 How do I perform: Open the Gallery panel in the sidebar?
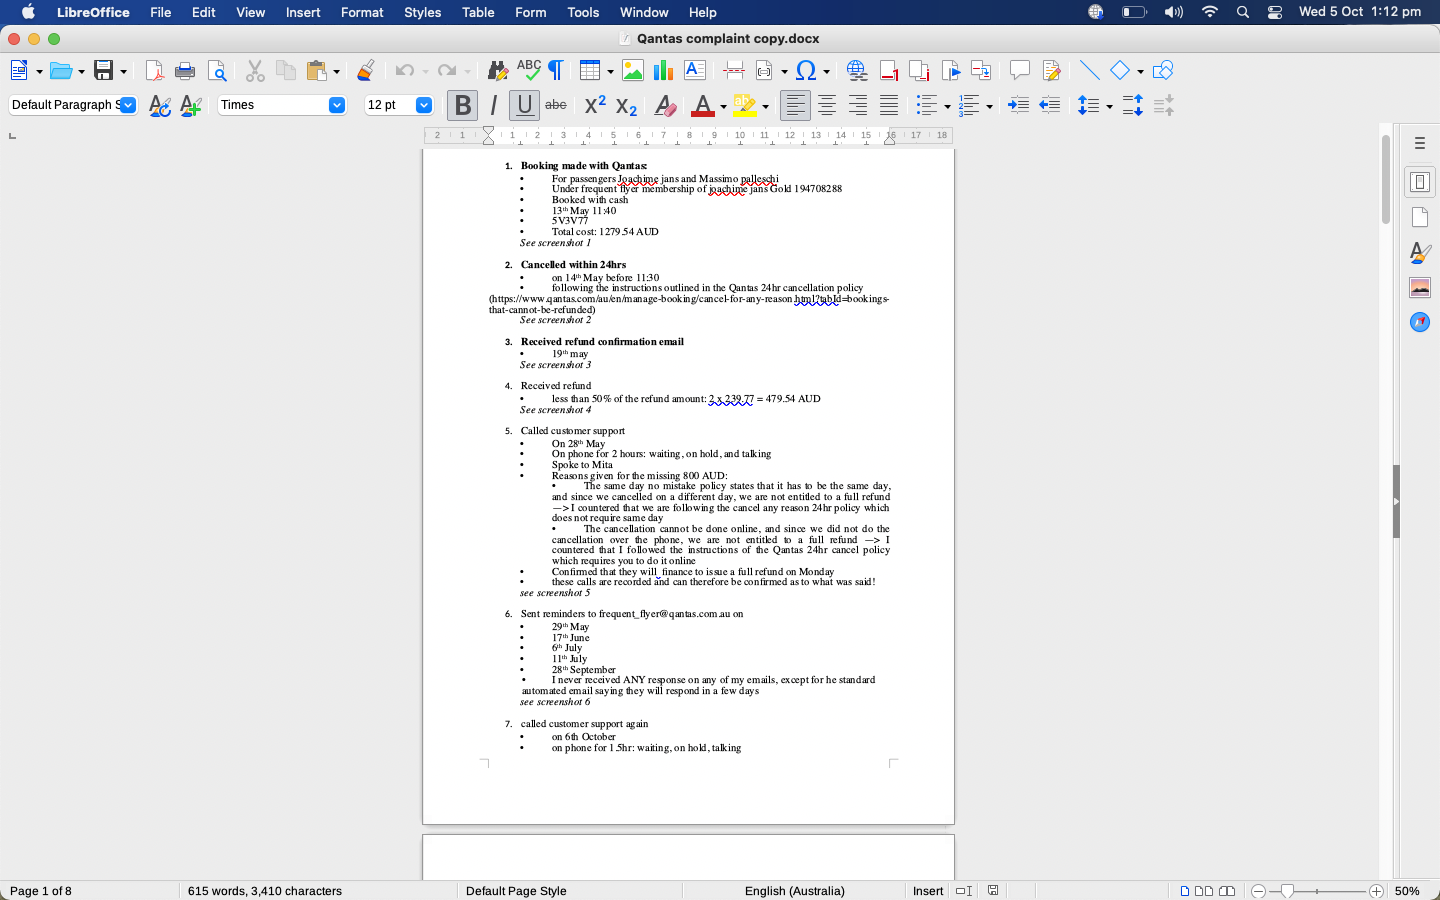click(1420, 287)
